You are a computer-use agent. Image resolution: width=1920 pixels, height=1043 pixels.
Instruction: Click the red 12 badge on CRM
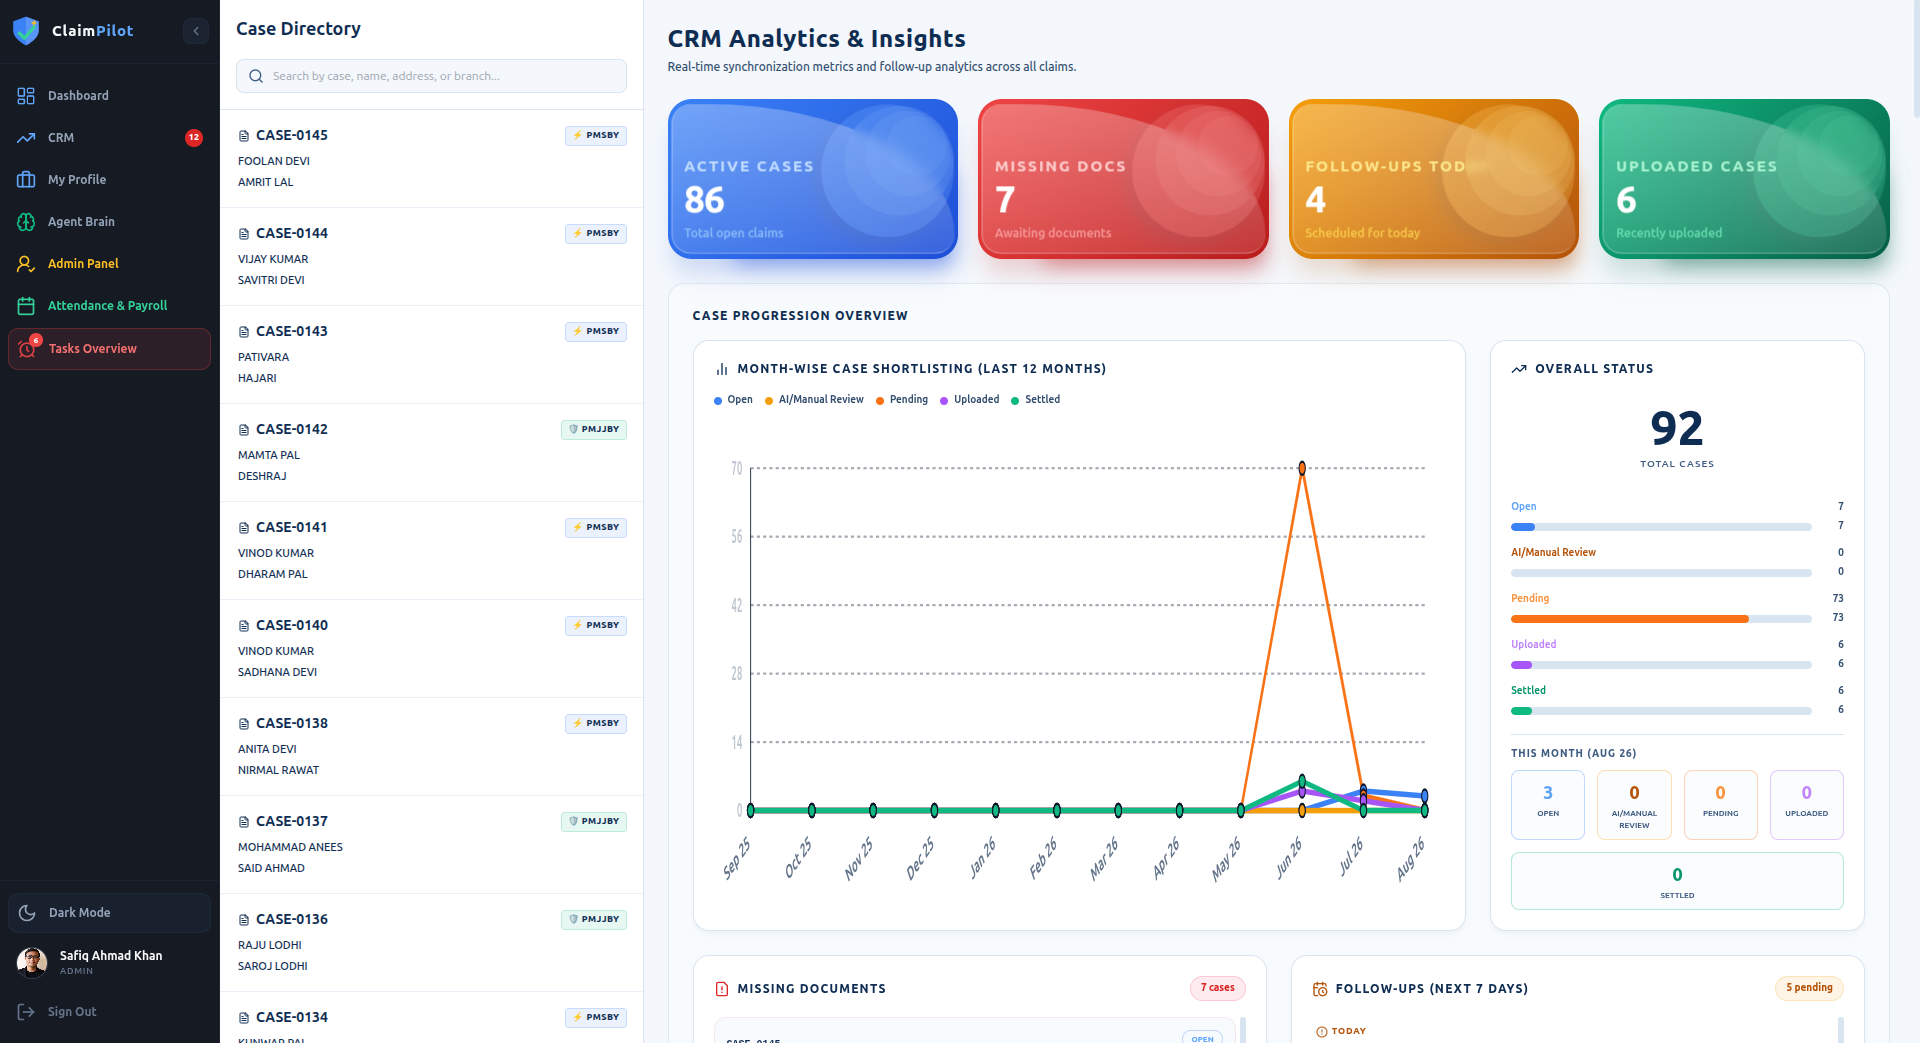[x=194, y=138]
